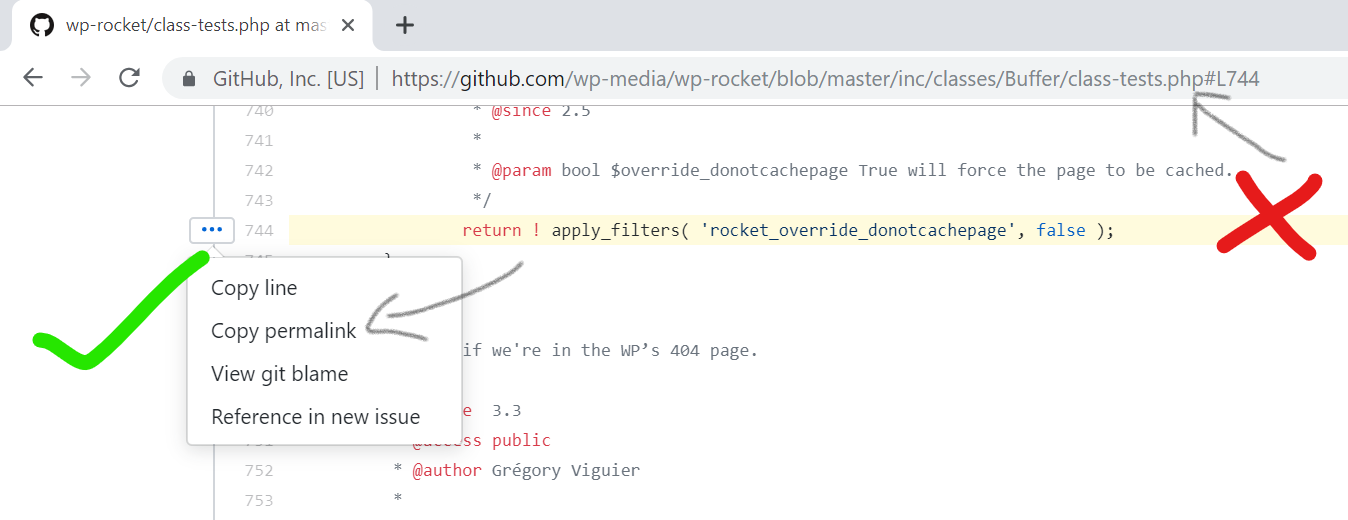
Task: Click line number 742
Action: pyautogui.click(x=259, y=171)
